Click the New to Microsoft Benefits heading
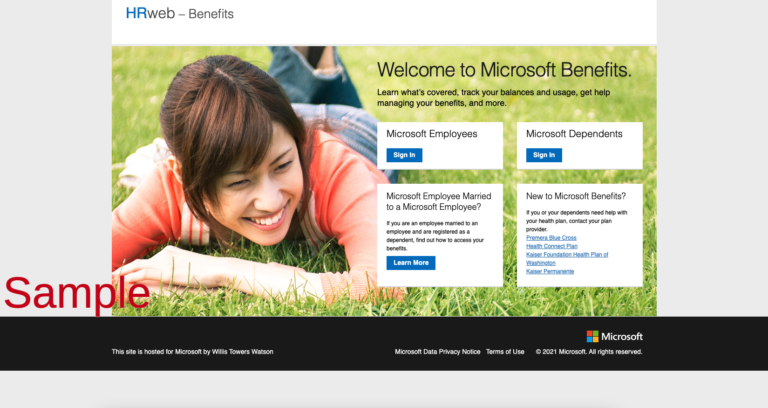The image size is (768, 408). pyautogui.click(x=576, y=196)
